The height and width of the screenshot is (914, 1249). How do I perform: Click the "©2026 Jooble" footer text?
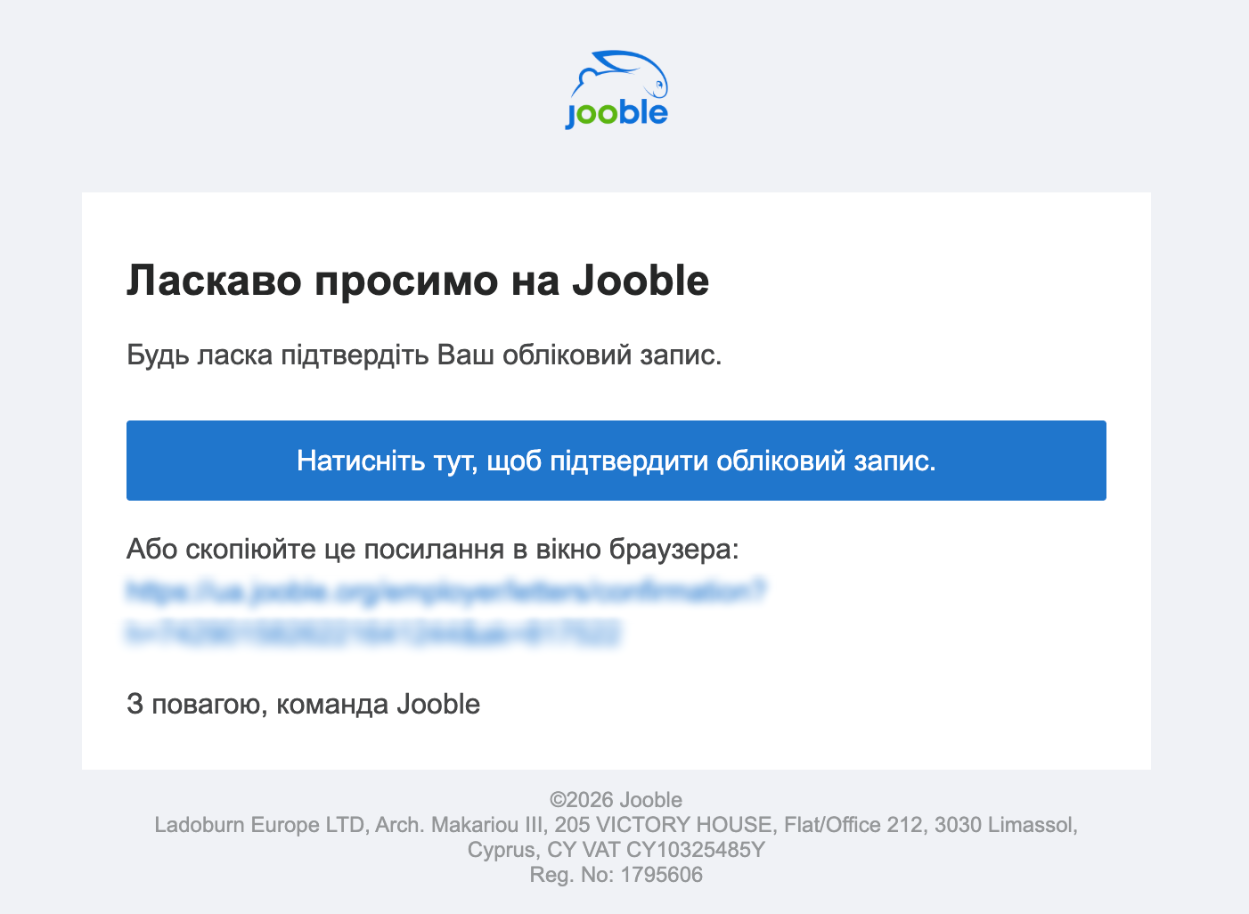point(616,800)
